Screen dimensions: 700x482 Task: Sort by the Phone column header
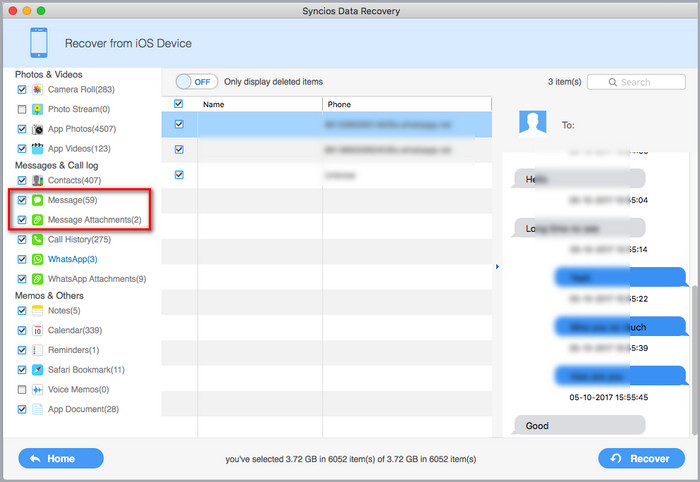[407, 104]
